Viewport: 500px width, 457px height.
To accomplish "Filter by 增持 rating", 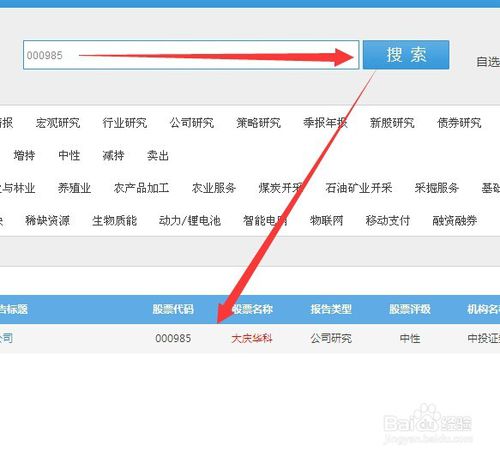I will pos(24,155).
